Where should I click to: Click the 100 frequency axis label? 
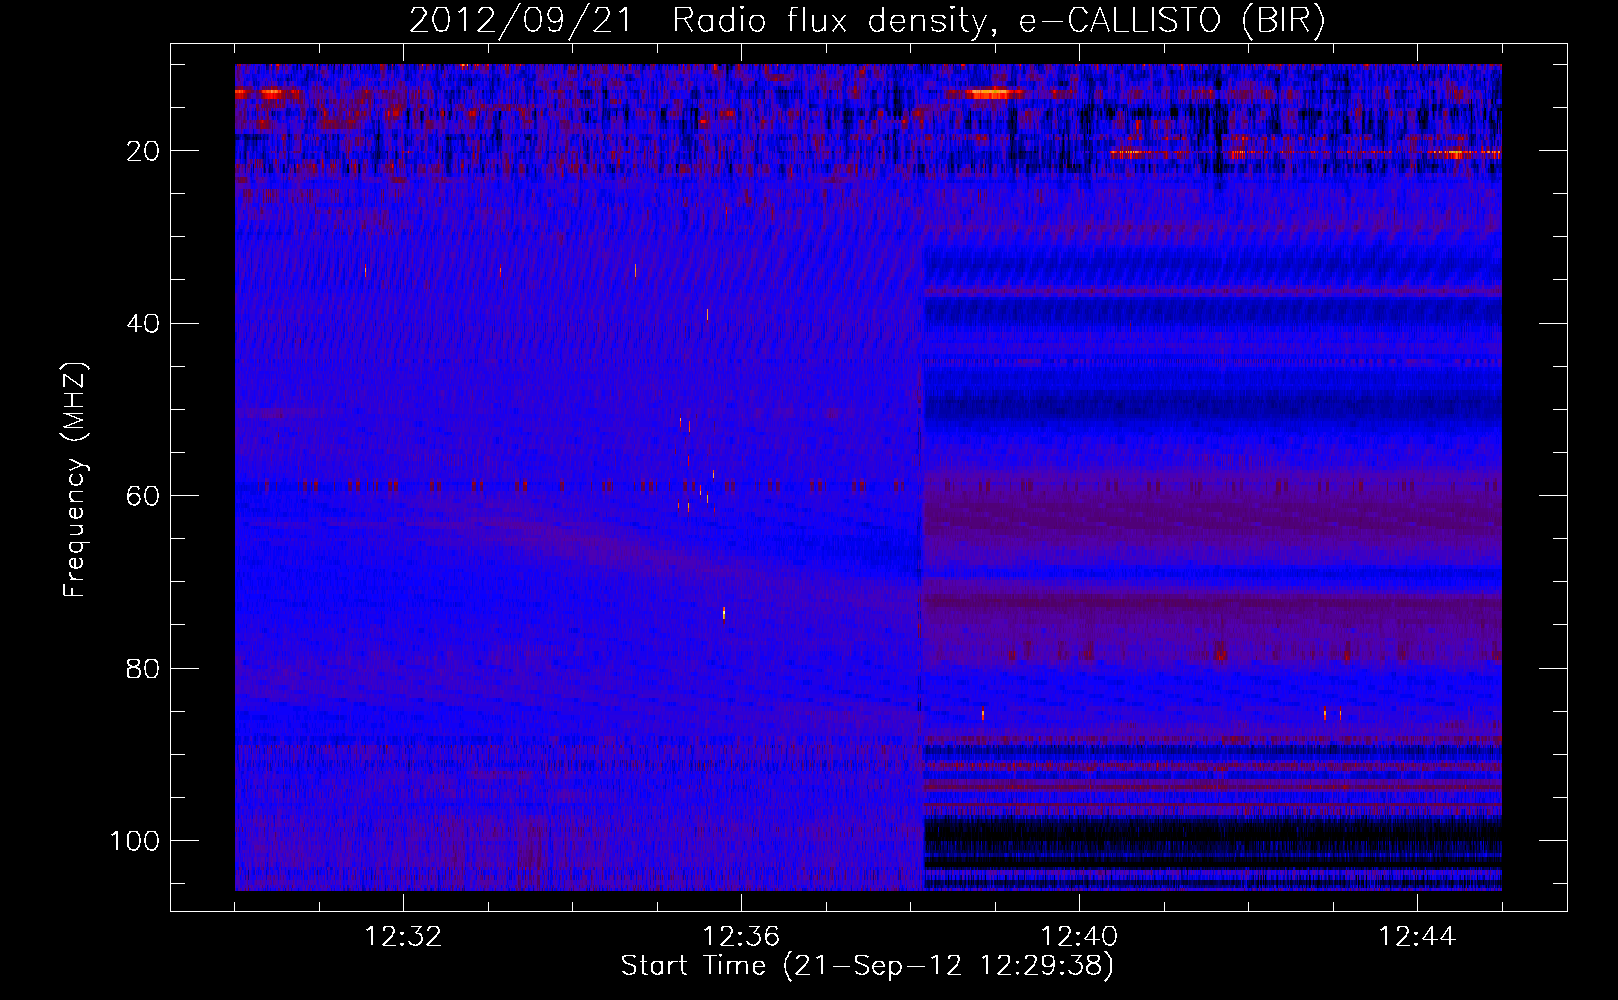point(136,841)
